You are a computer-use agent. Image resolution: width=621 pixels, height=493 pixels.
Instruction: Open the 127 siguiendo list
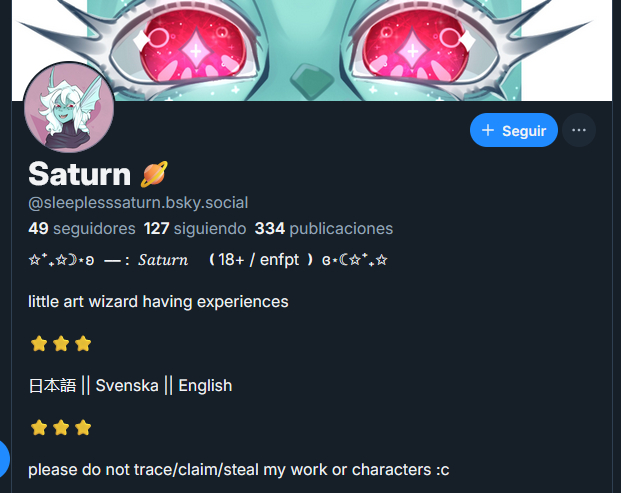(x=195, y=228)
